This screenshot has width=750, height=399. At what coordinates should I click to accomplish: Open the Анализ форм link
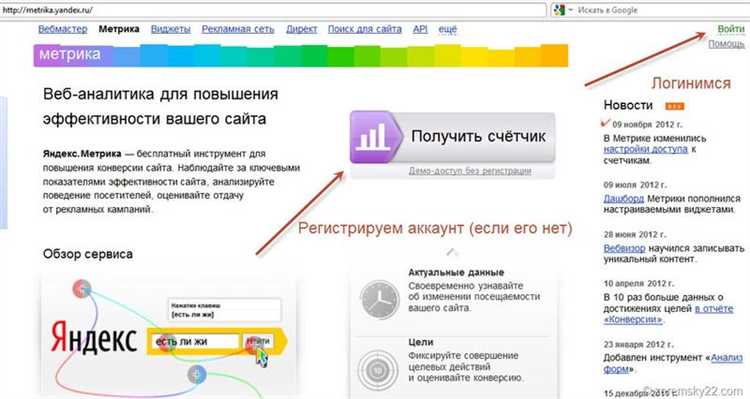coord(673,363)
